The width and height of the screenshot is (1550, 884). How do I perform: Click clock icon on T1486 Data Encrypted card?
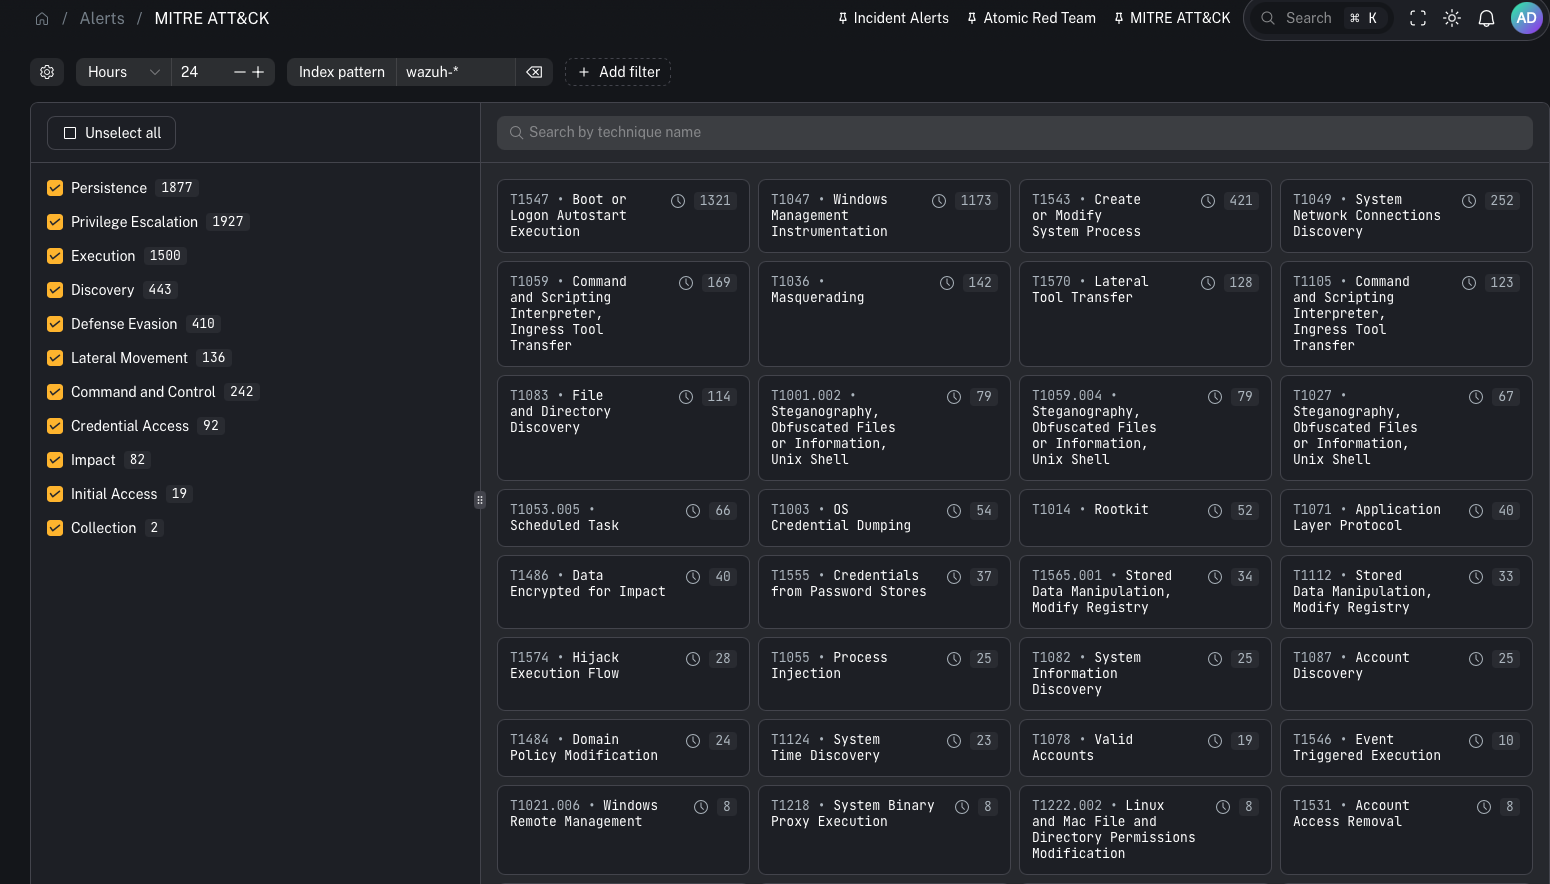pyautogui.click(x=693, y=577)
